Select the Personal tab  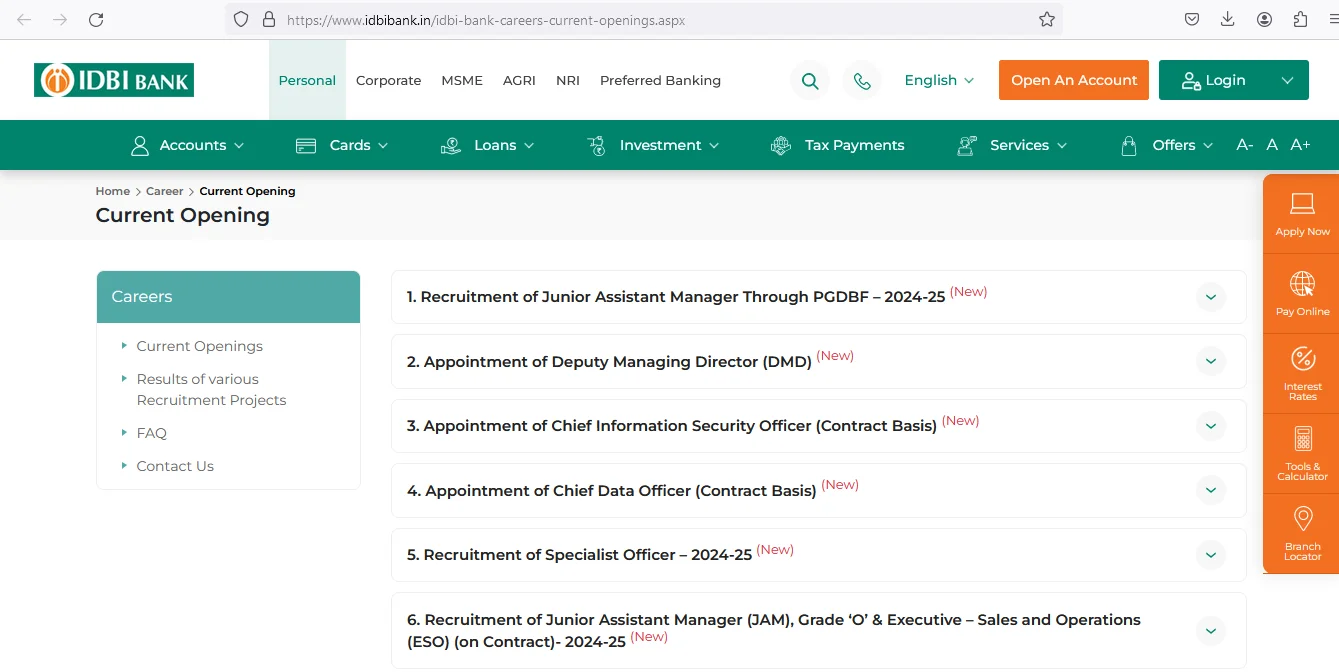pos(307,80)
